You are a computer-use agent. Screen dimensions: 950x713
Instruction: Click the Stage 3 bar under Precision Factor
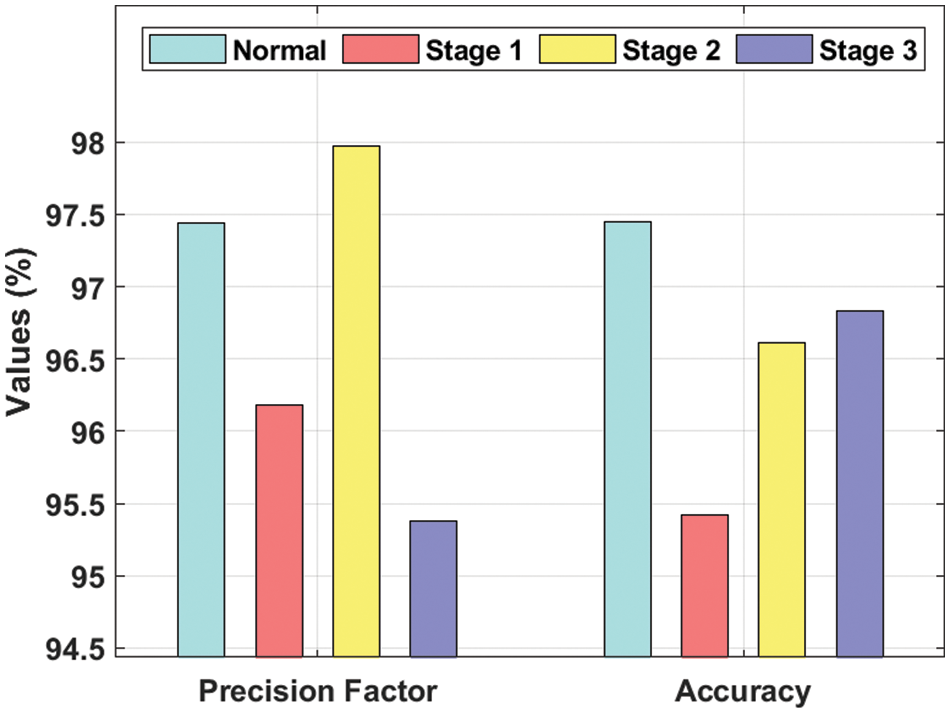click(x=434, y=589)
